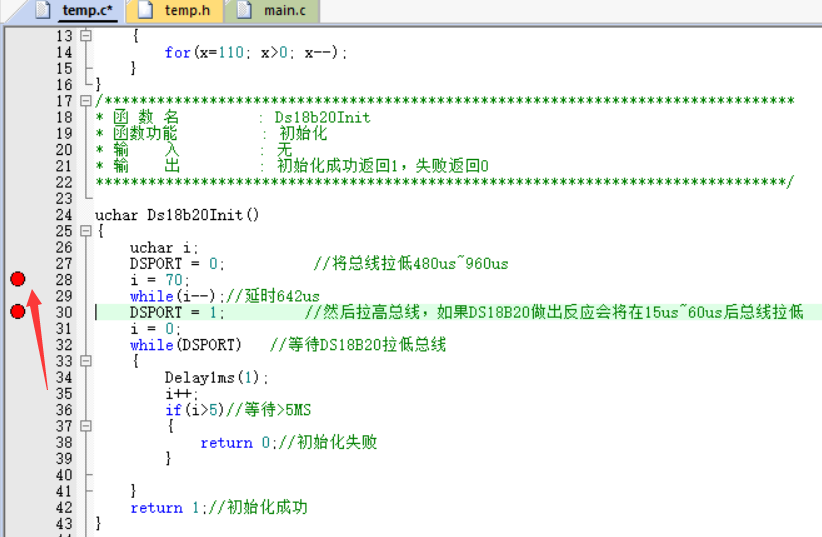Viewport: 822px width, 537px height.
Task: Click the 'i = 0;' statement on line 31
Action: (x=155, y=329)
